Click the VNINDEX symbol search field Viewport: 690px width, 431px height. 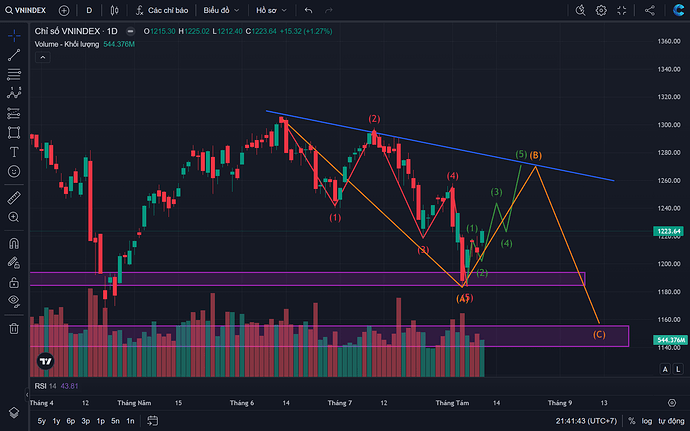coord(26,10)
